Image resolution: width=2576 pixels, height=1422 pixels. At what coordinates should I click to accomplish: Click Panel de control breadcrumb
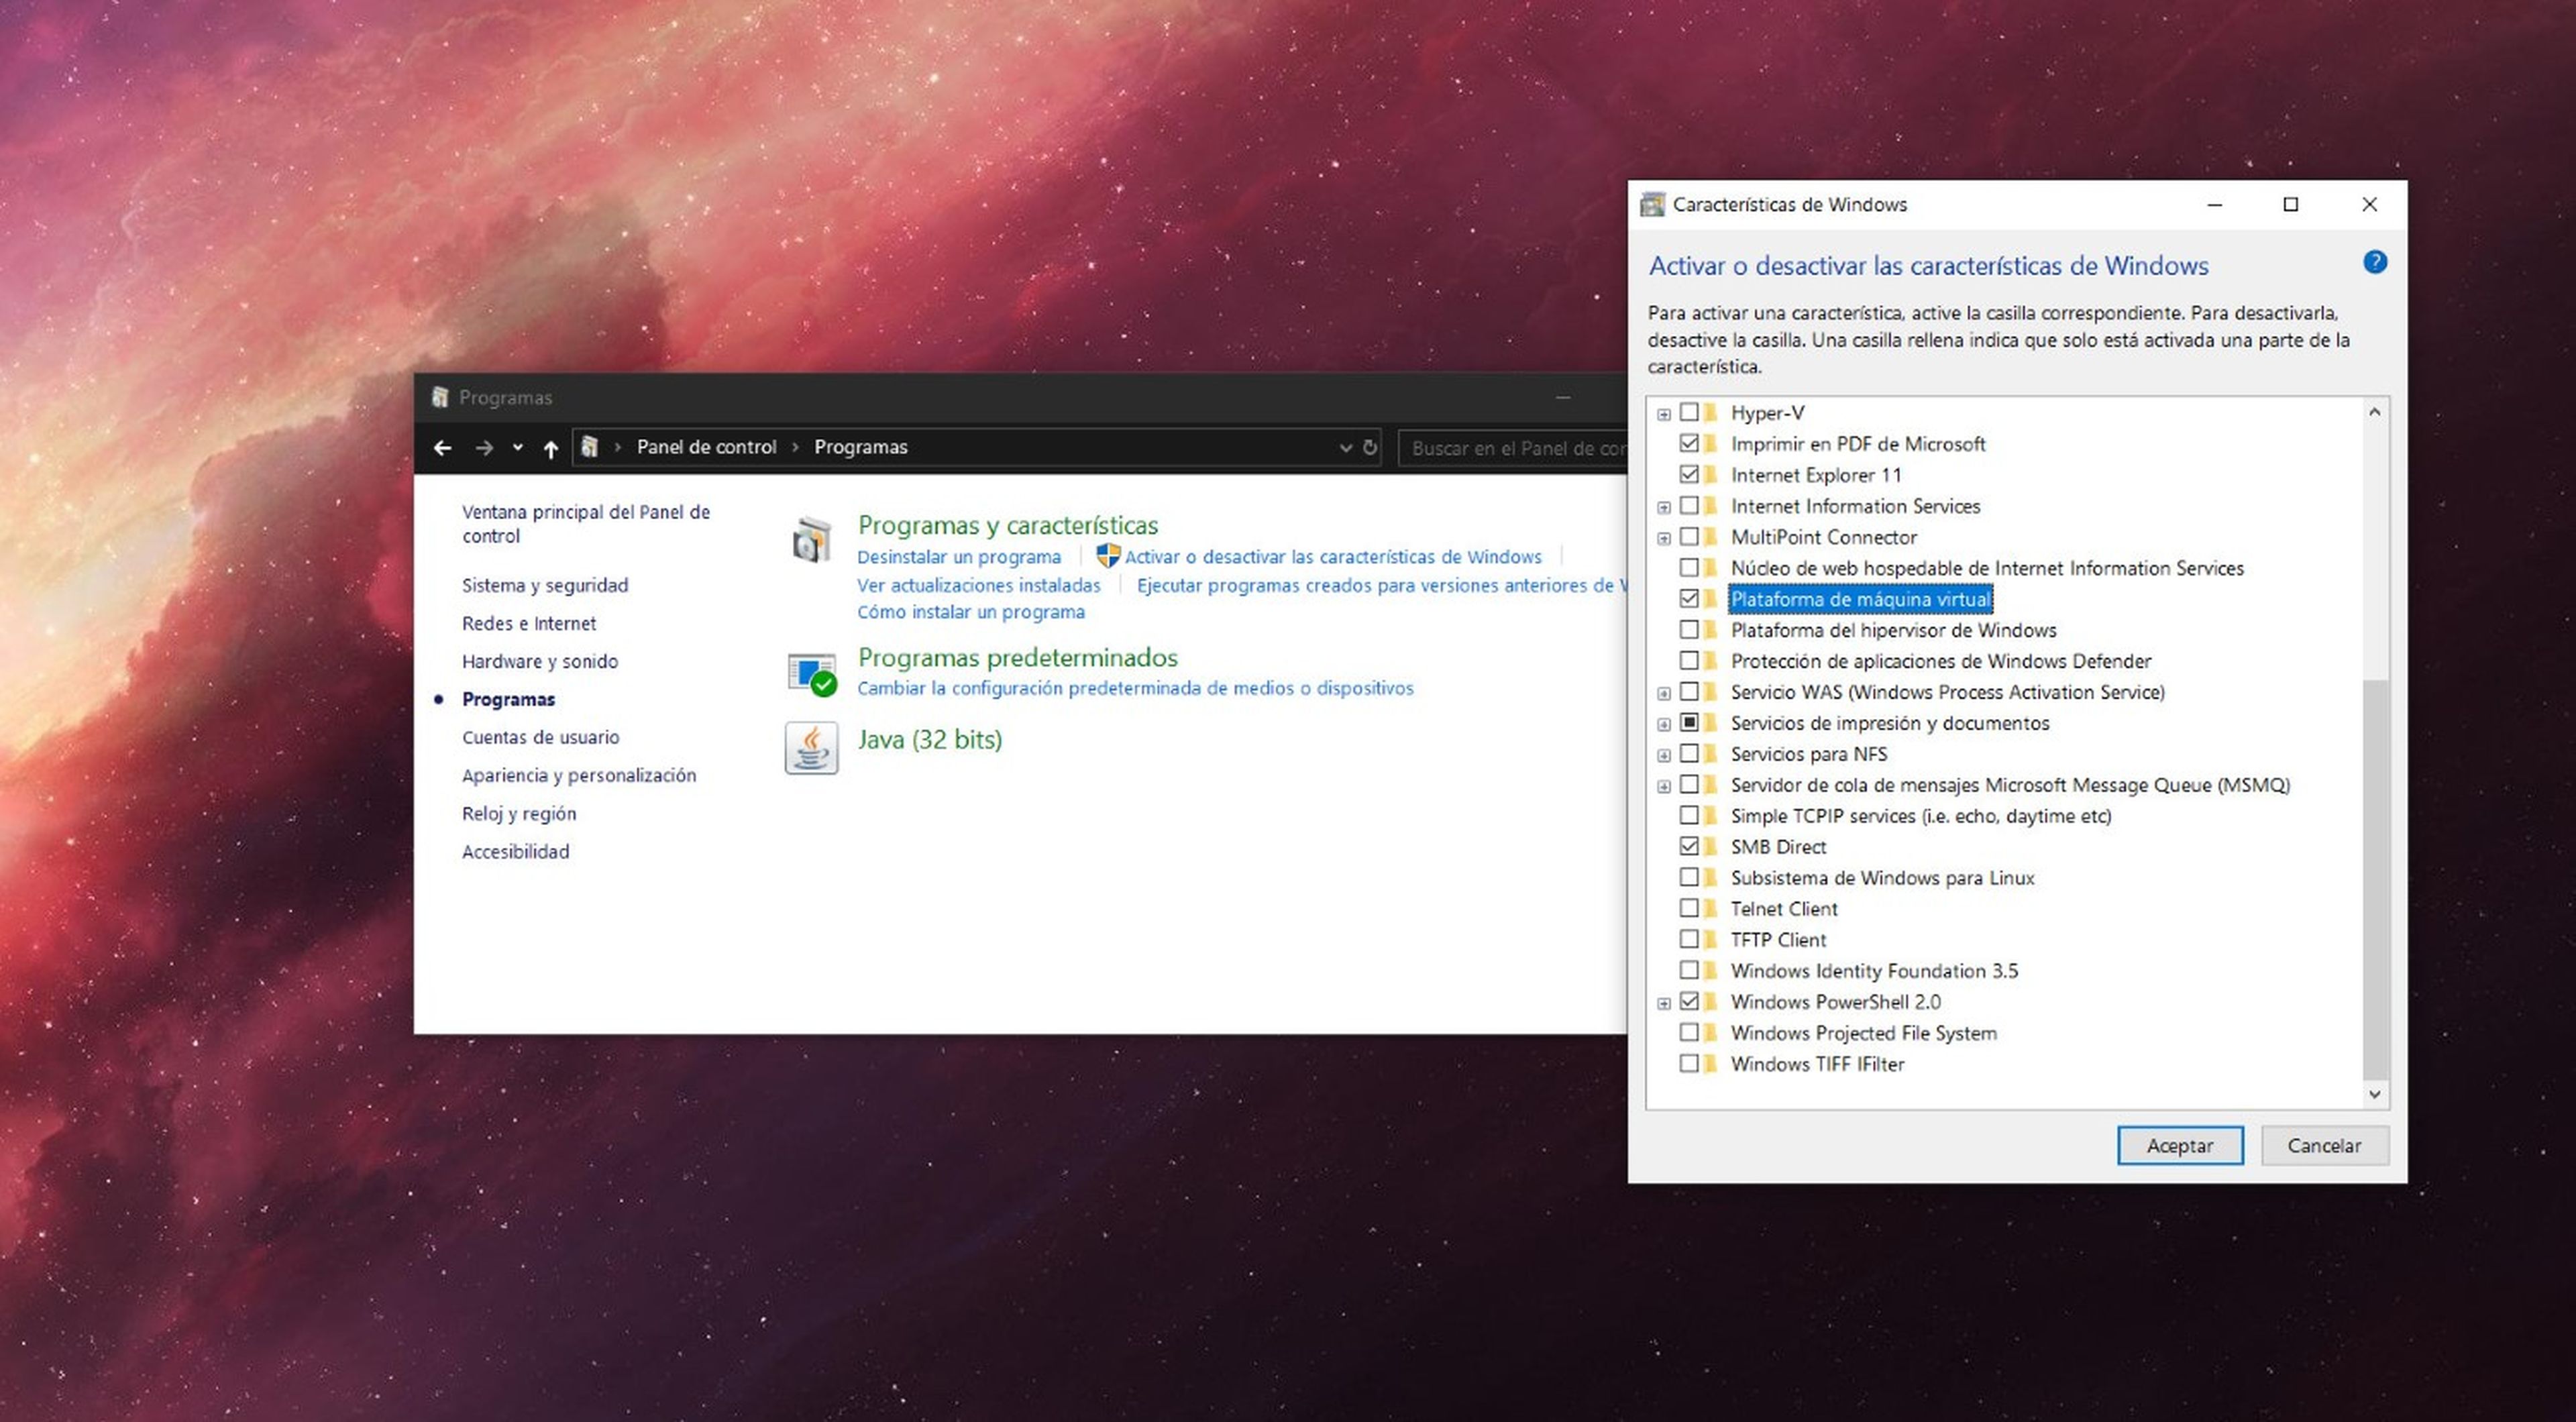coord(706,447)
